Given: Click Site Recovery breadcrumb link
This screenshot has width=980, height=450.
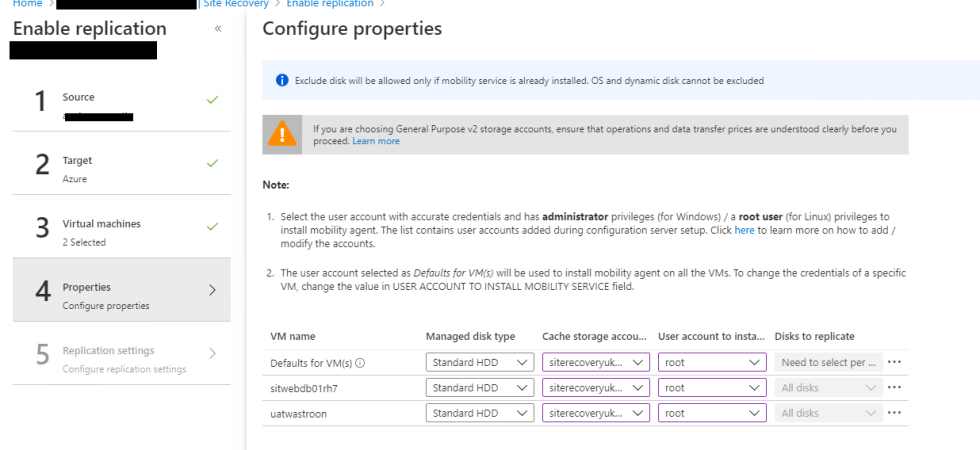Looking at the screenshot, I should 236,4.
